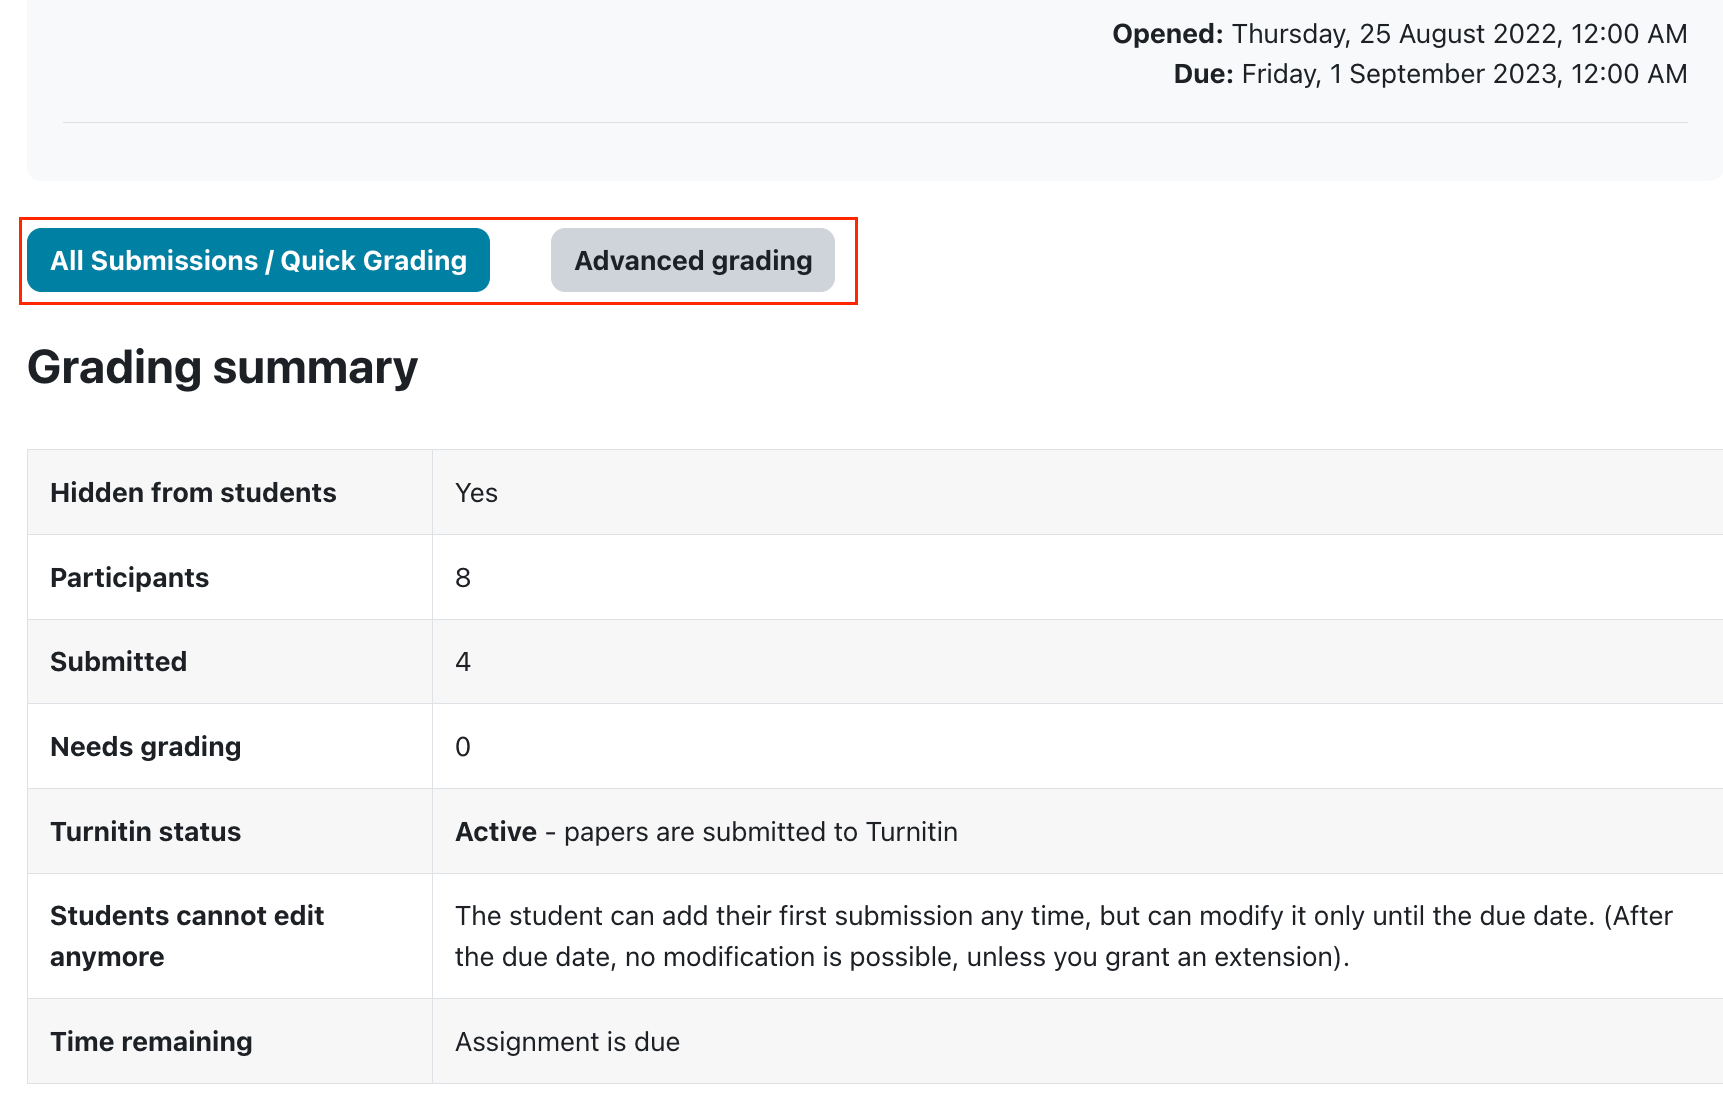The image size is (1723, 1096).
Task: Click the needs grading count of 0
Action: pos(463,747)
